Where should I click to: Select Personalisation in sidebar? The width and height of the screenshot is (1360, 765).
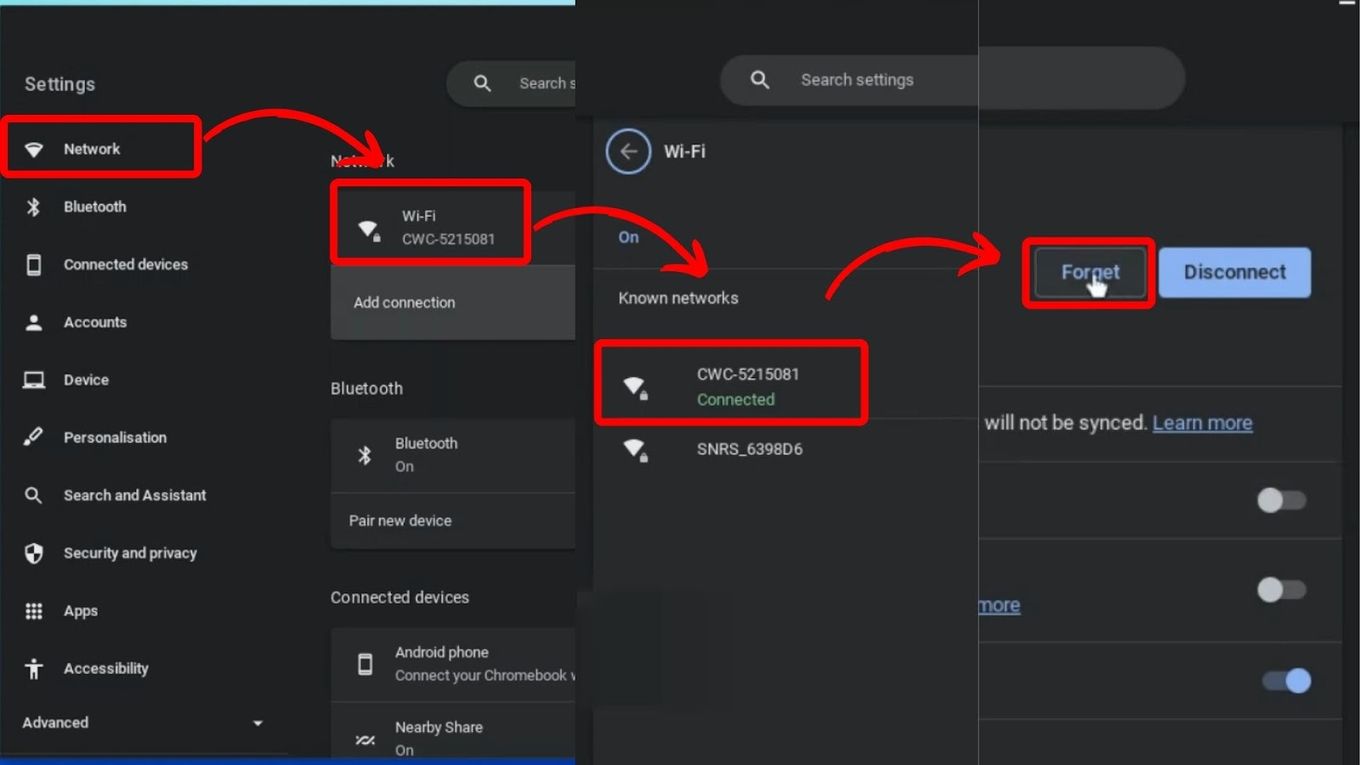pyautogui.click(x=115, y=437)
